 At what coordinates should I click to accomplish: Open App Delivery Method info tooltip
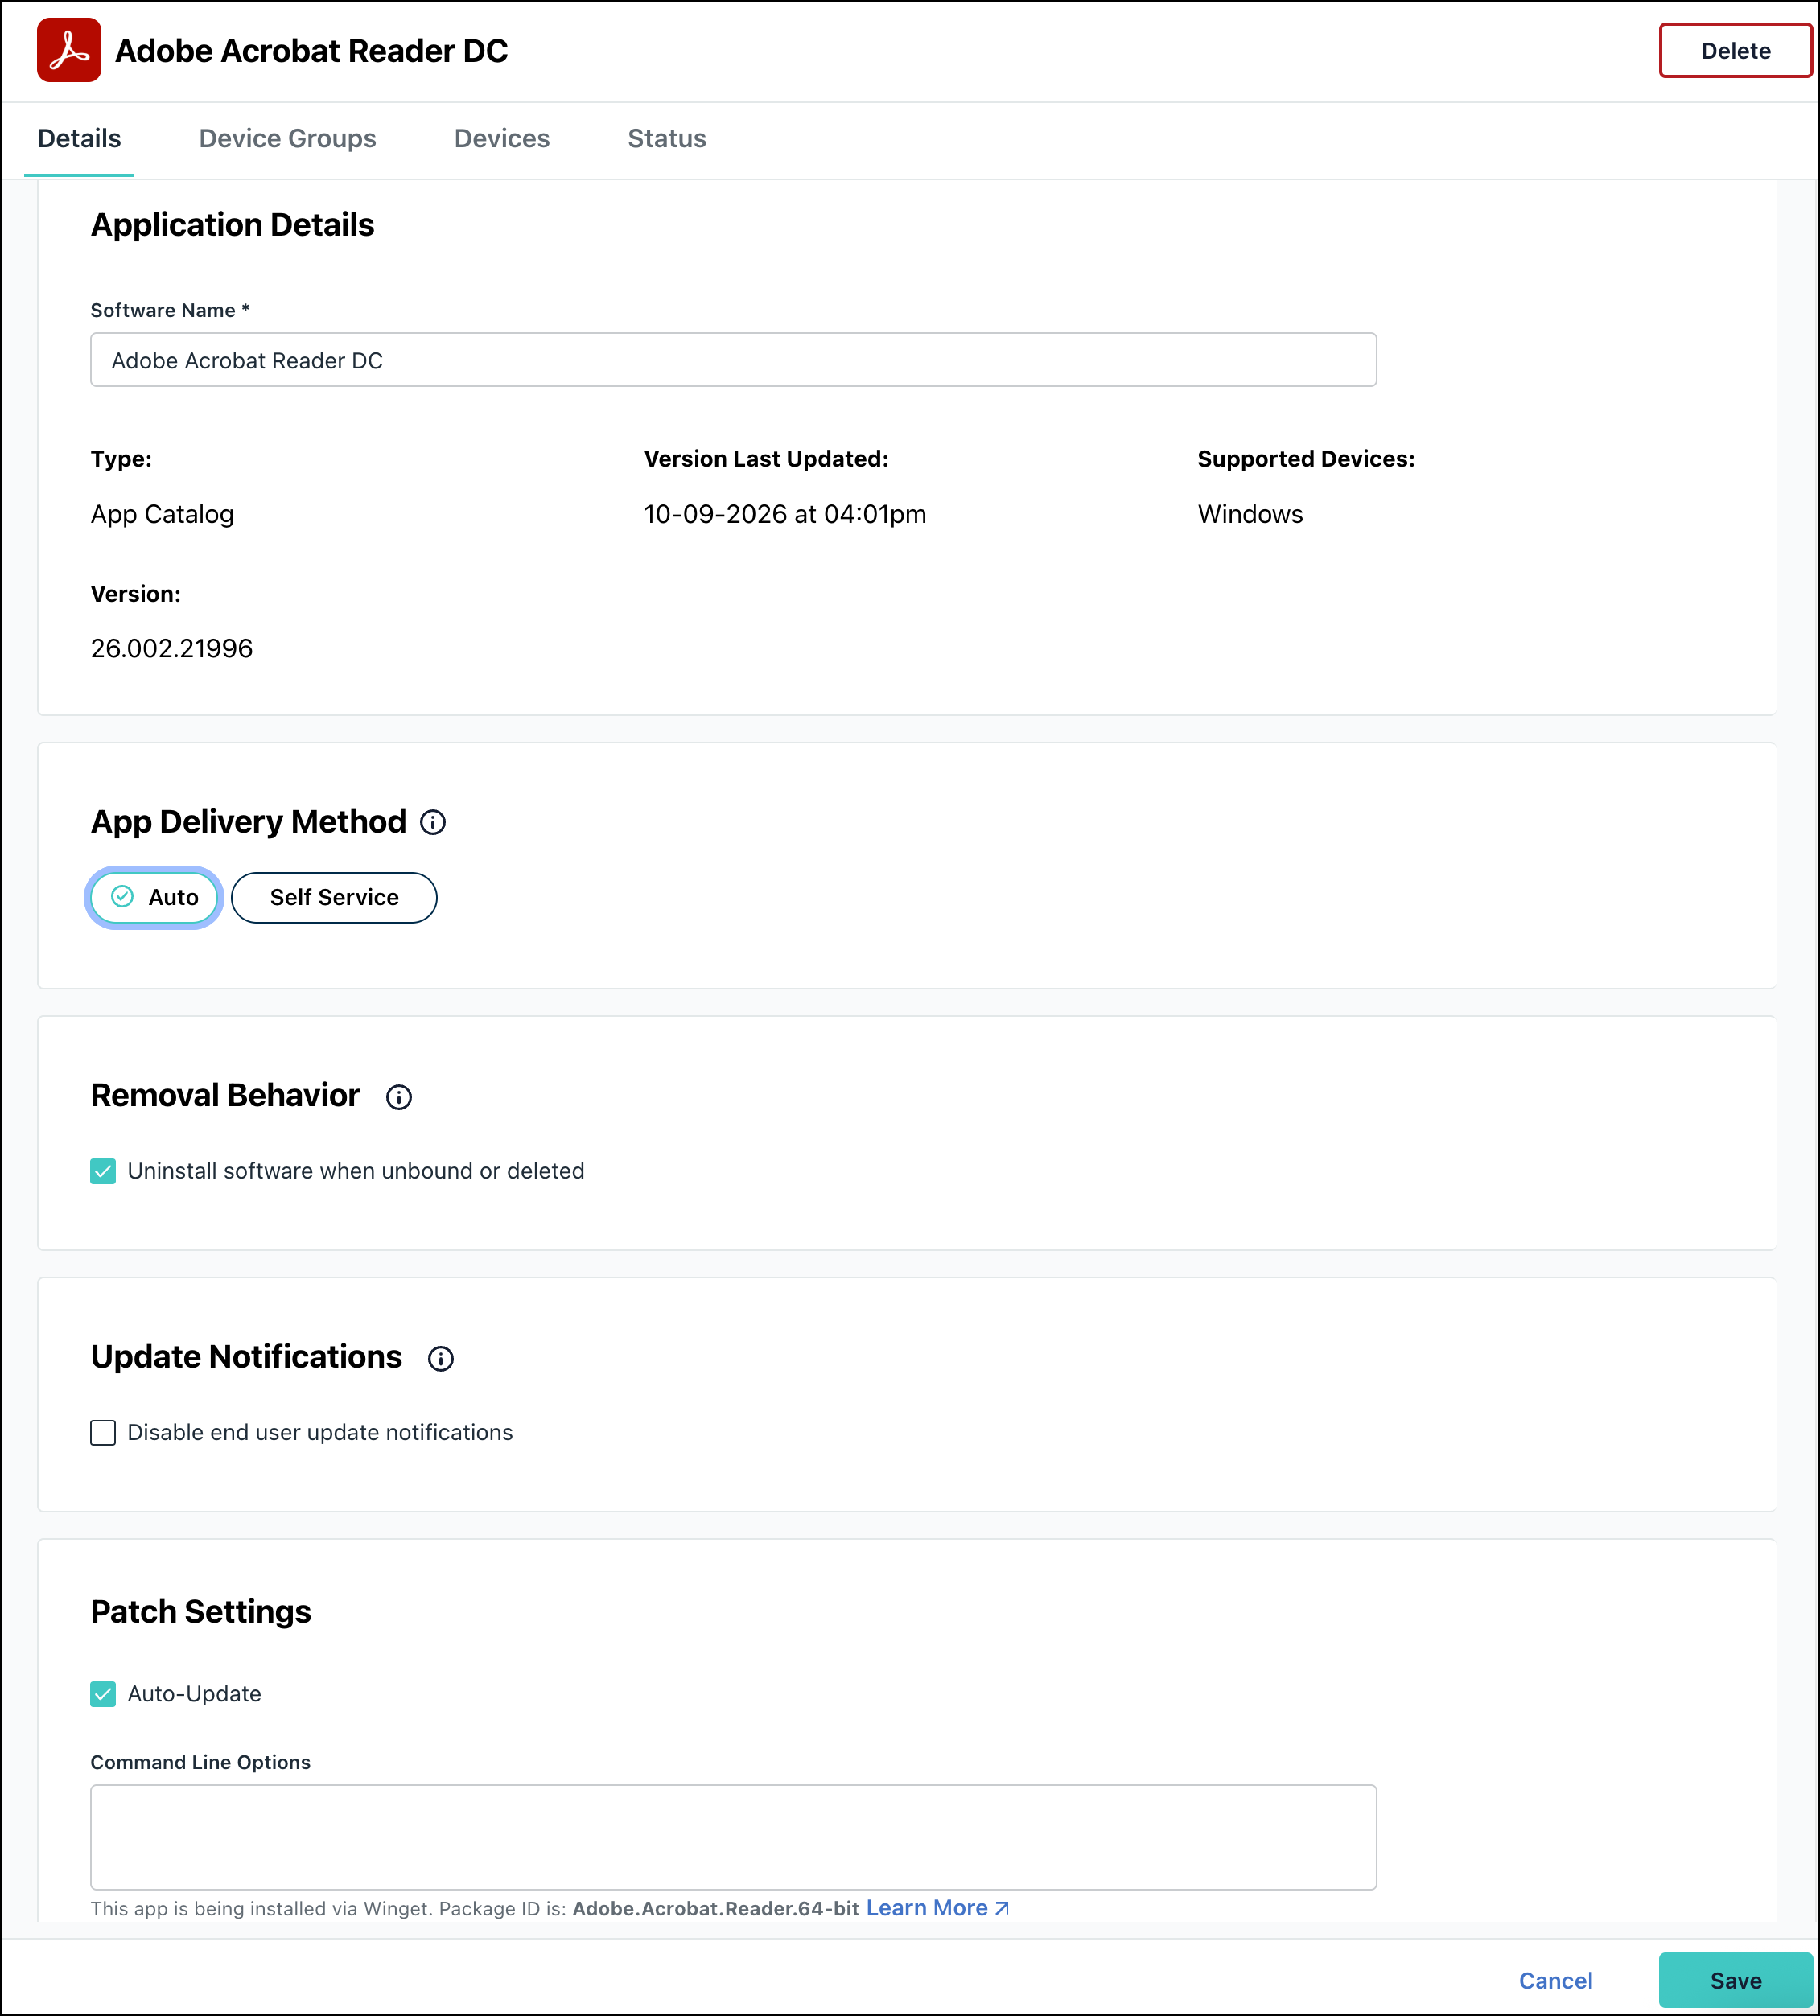point(433,822)
